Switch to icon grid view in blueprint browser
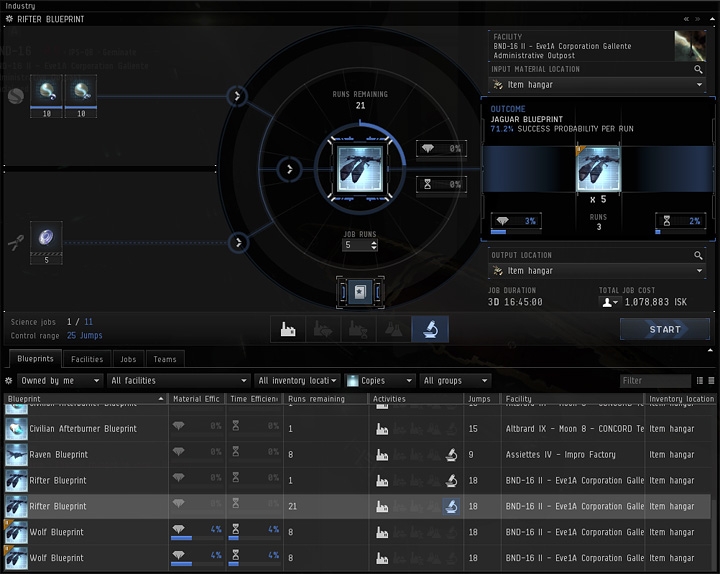720x574 pixels. pyautogui.click(x=711, y=381)
